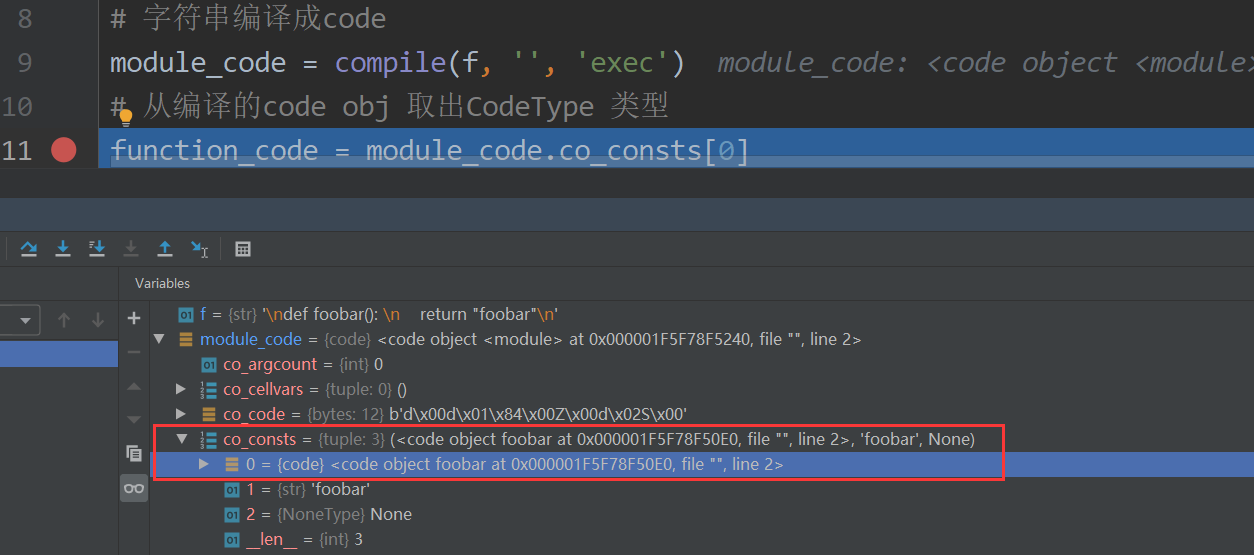The image size is (1254, 555).
Task: Click the Step Out debugger icon
Action: pyautogui.click(x=165, y=249)
